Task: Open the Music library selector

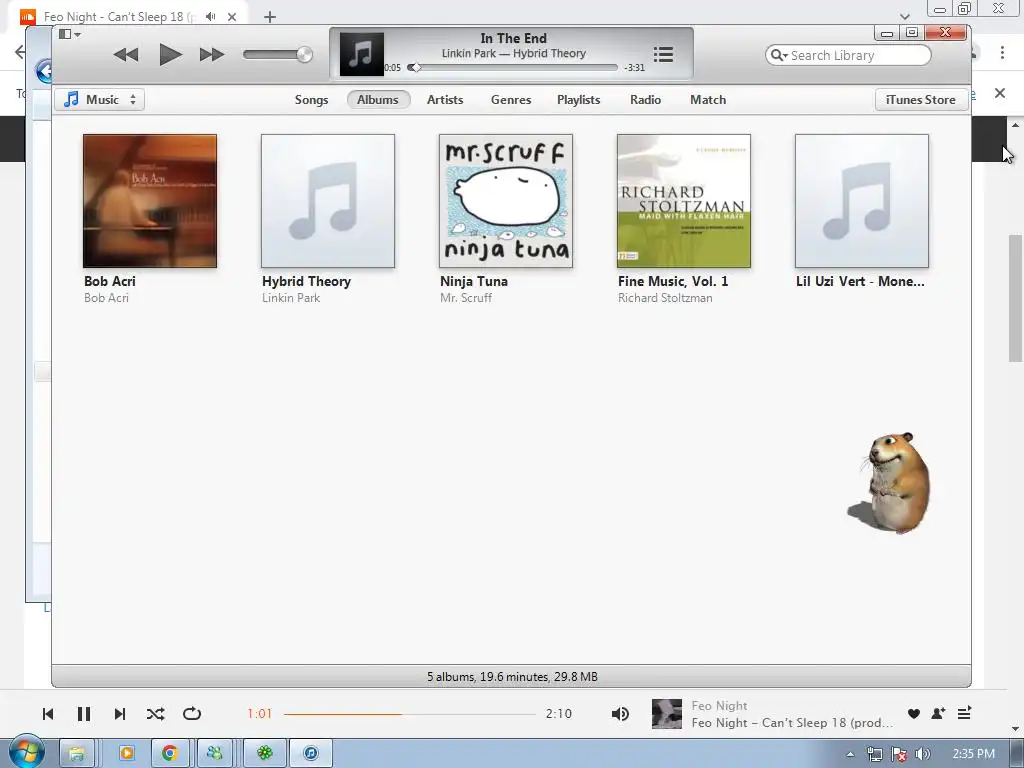Action: coord(99,100)
